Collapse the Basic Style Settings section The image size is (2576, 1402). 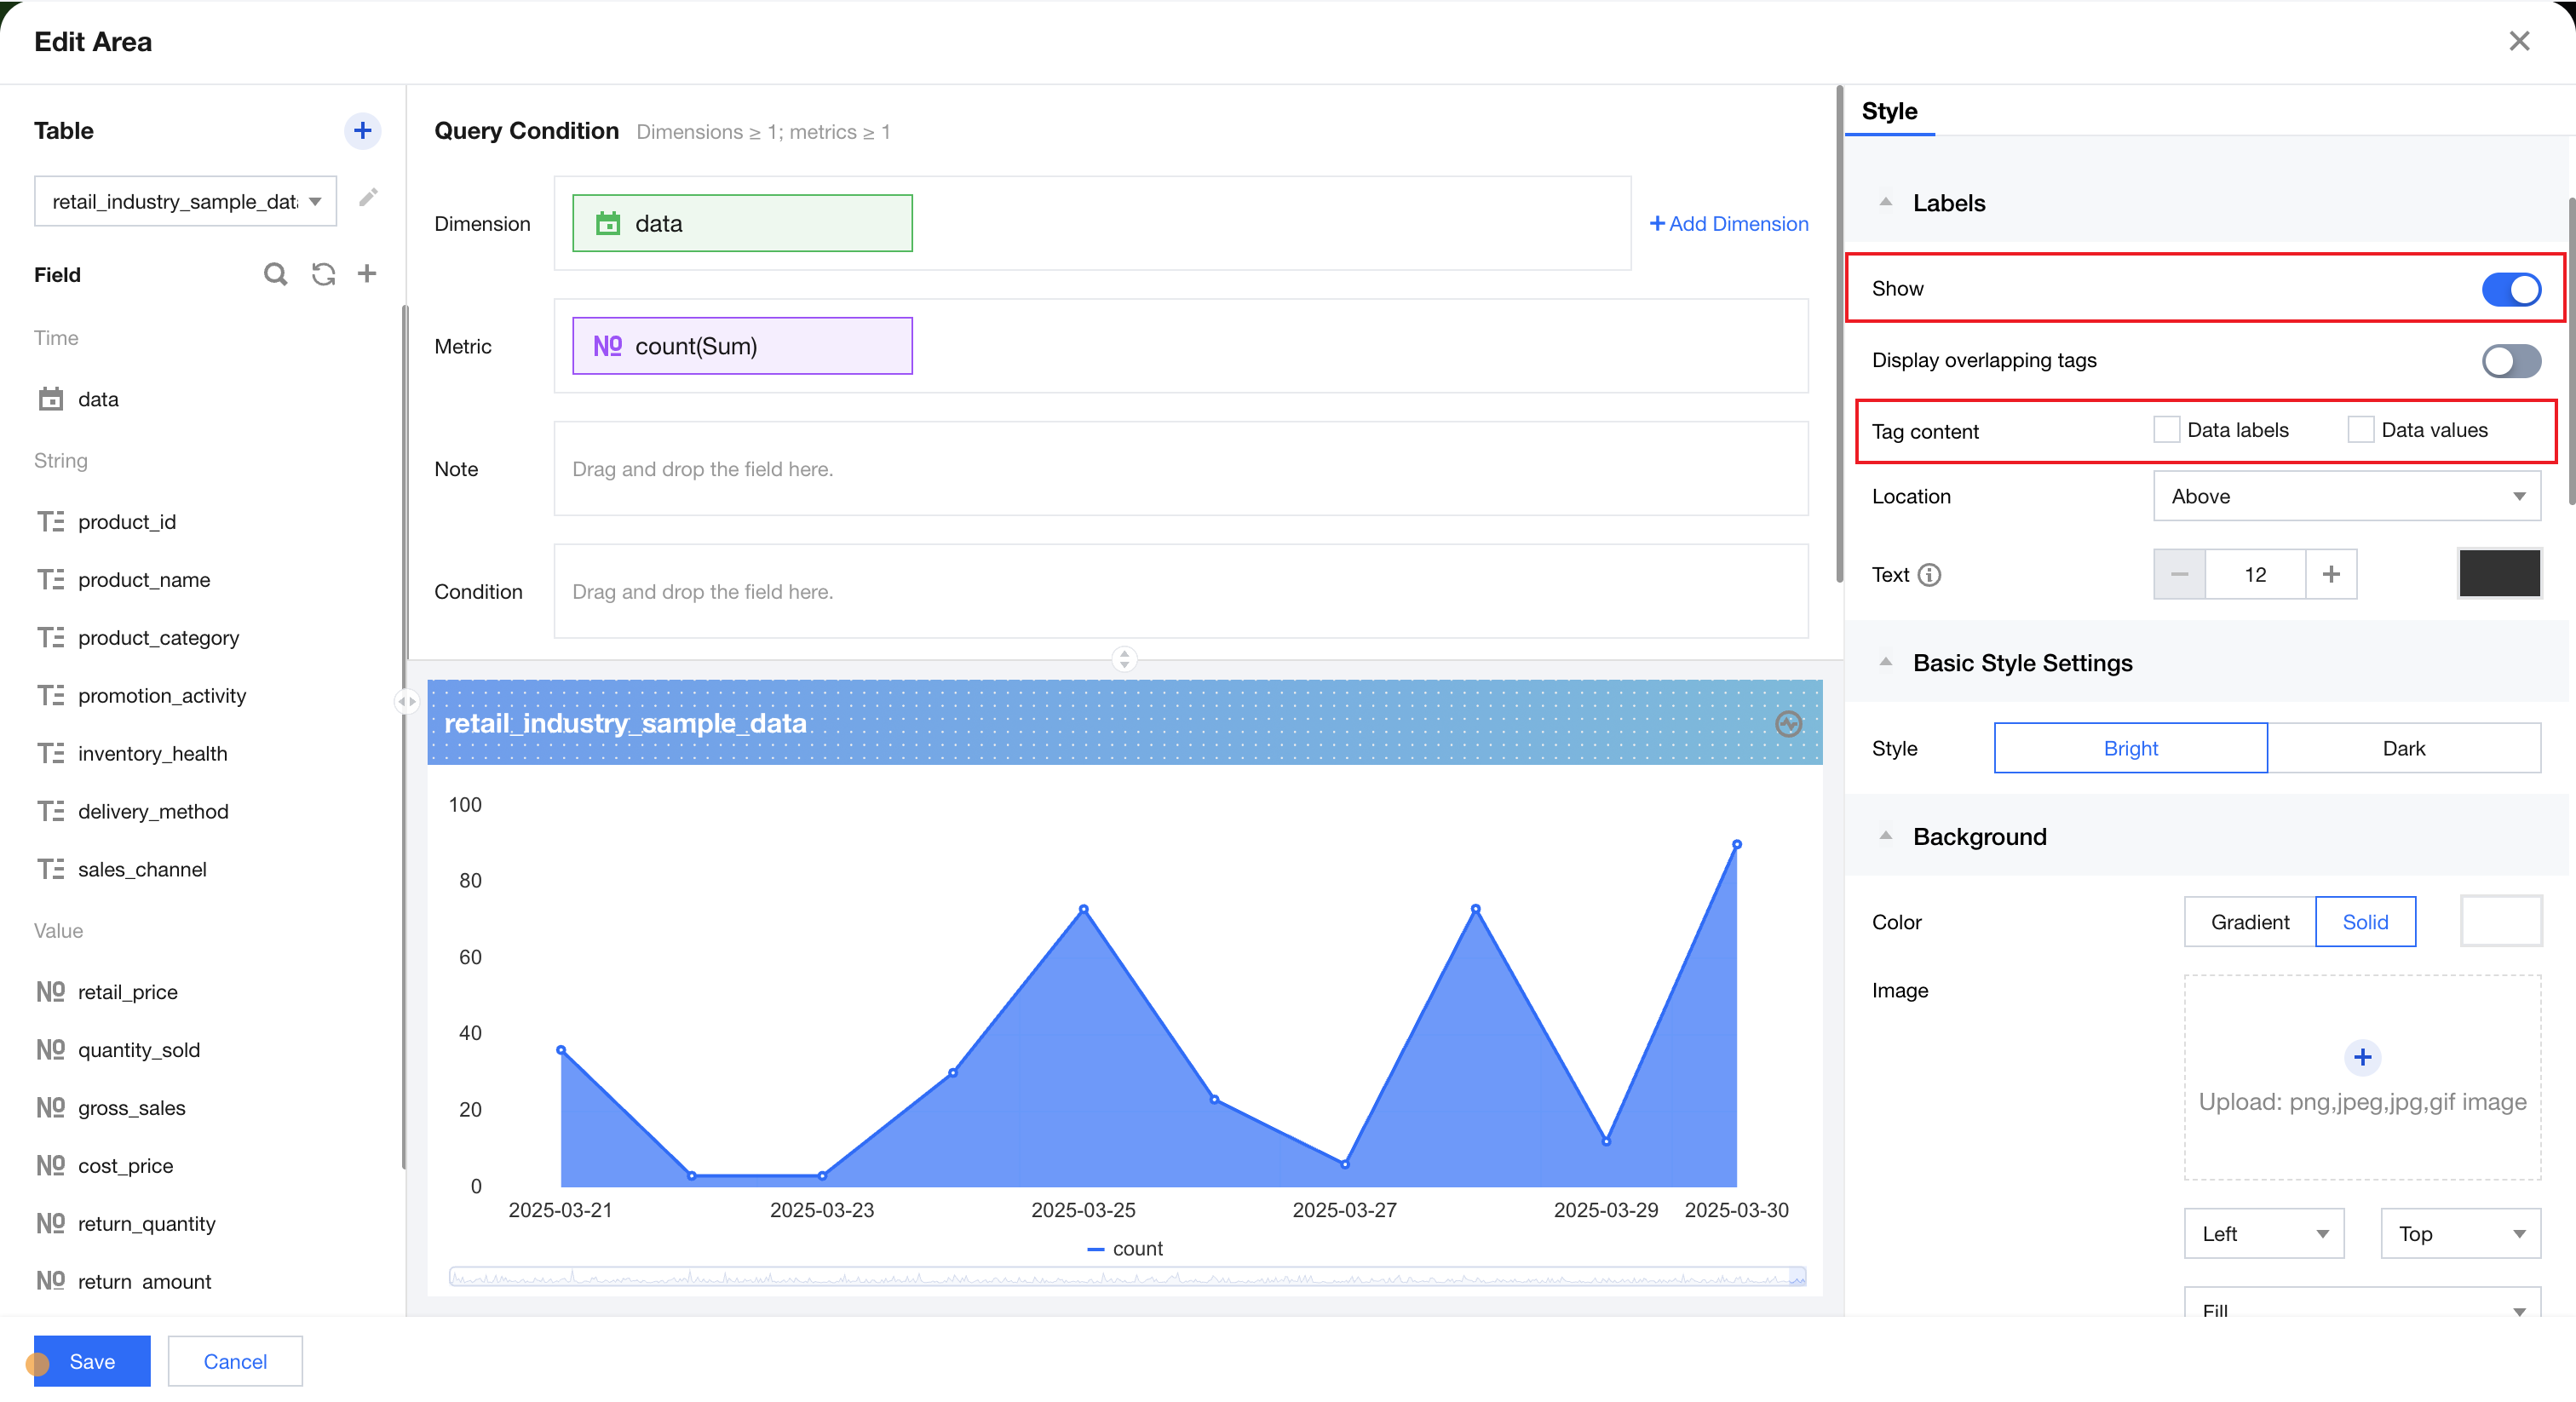tap(1885, 663)
